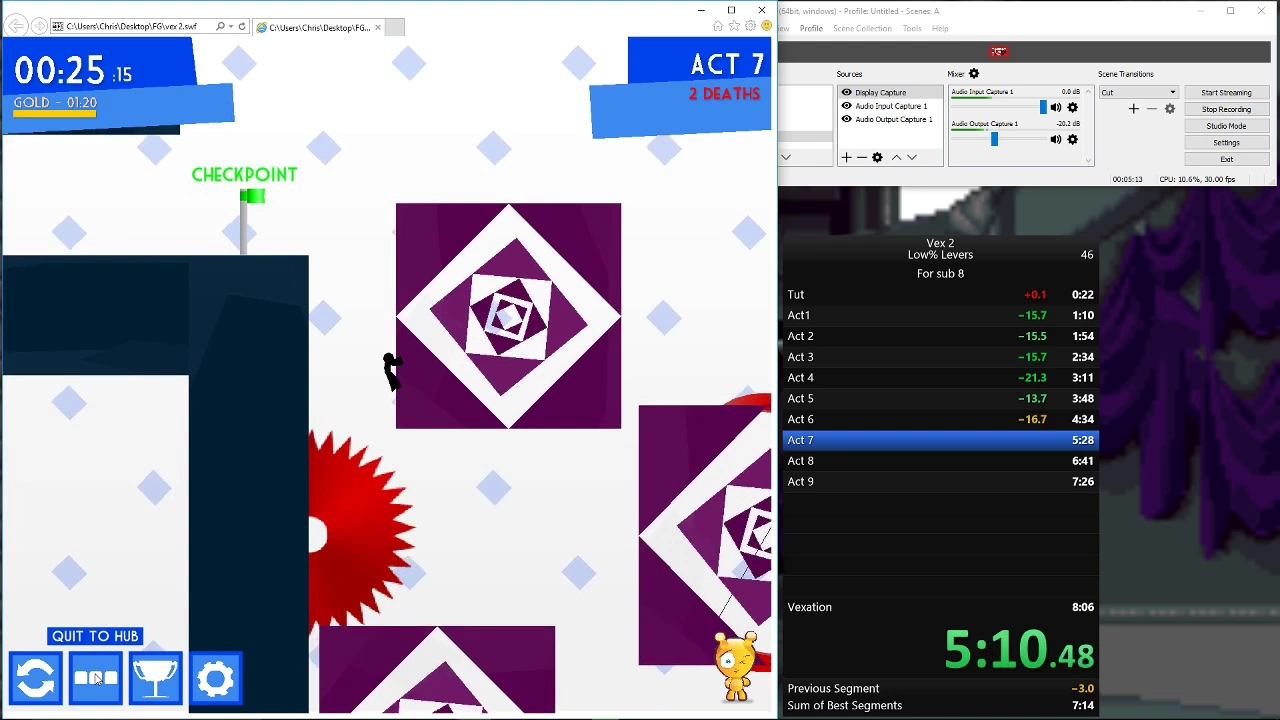Image resolution: width=1280 pixels, height=720 pixels.
Task: Click QUIT TO HUB in game
Action: [x=95, y=636]
